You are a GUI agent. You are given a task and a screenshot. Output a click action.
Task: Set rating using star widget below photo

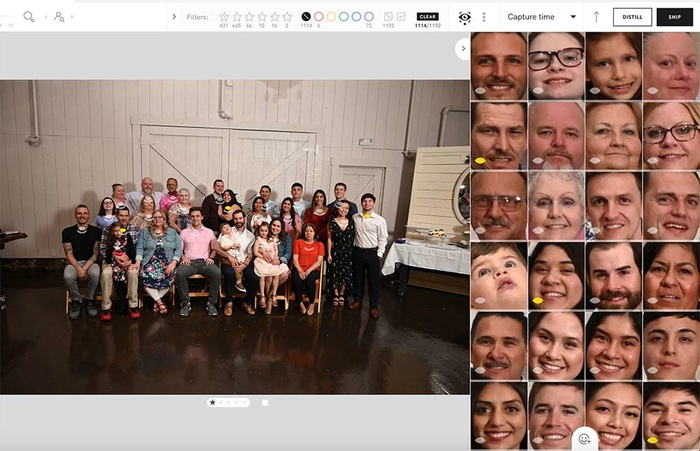coord(213,402)
